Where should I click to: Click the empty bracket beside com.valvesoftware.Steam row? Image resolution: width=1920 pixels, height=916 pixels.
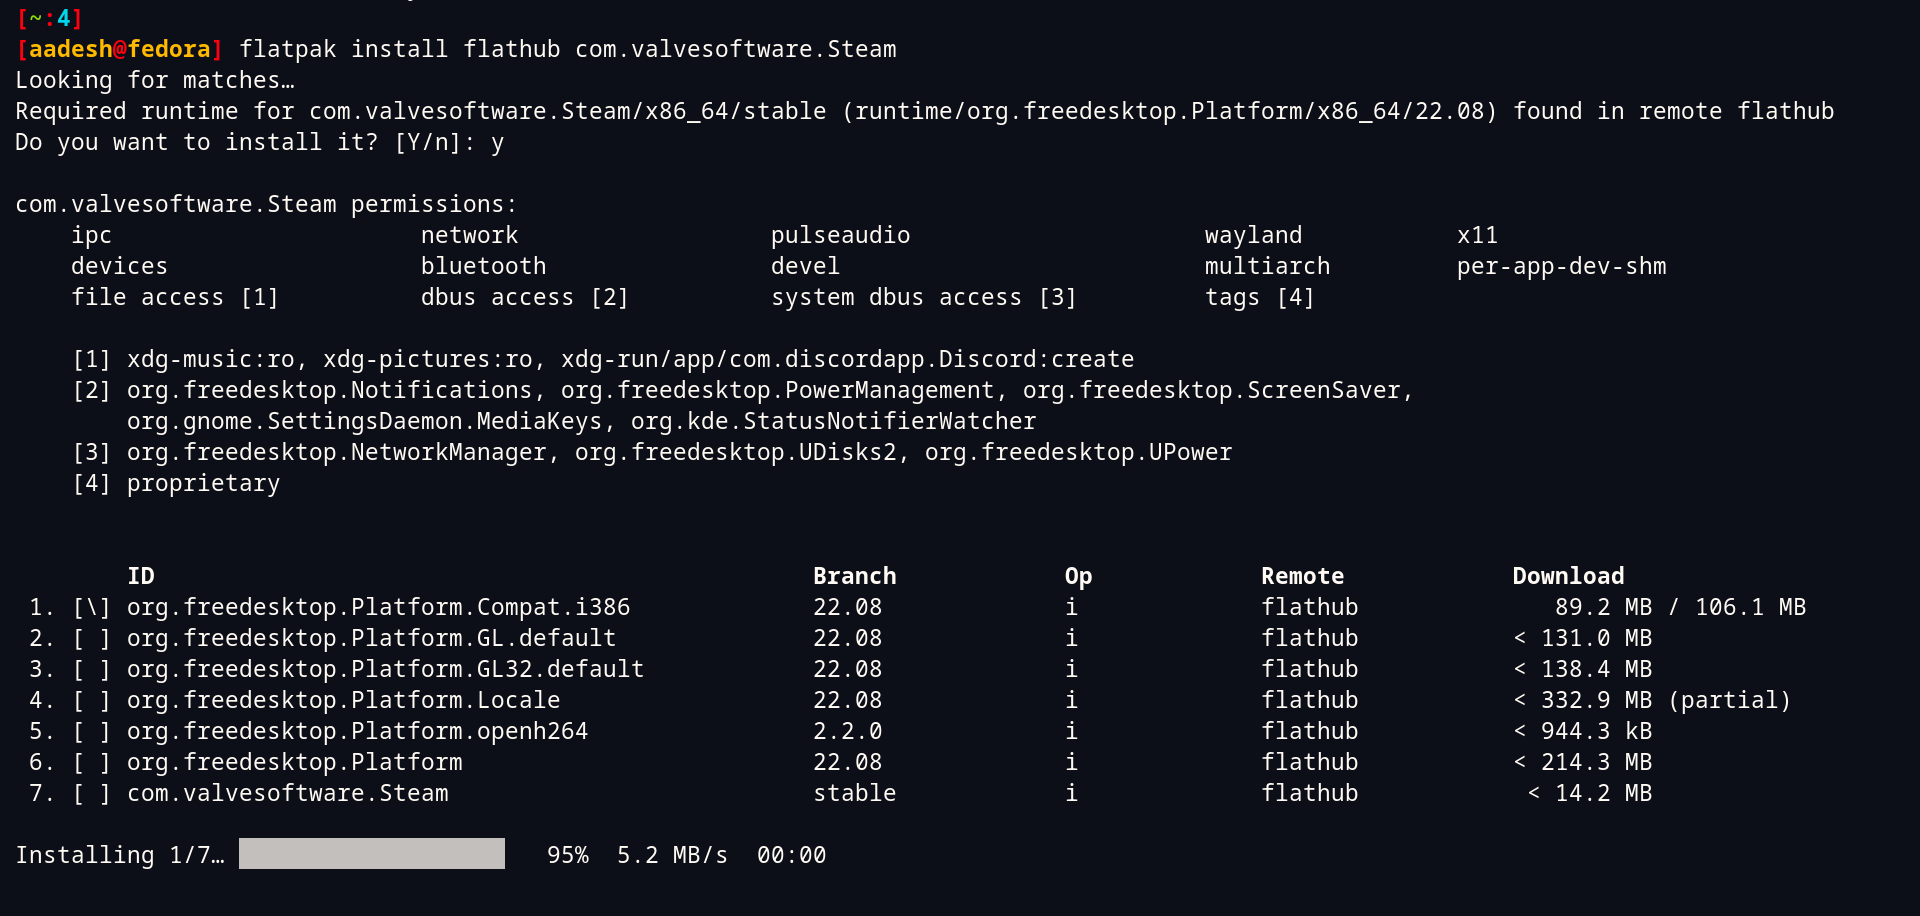click(x=91, y=793)
